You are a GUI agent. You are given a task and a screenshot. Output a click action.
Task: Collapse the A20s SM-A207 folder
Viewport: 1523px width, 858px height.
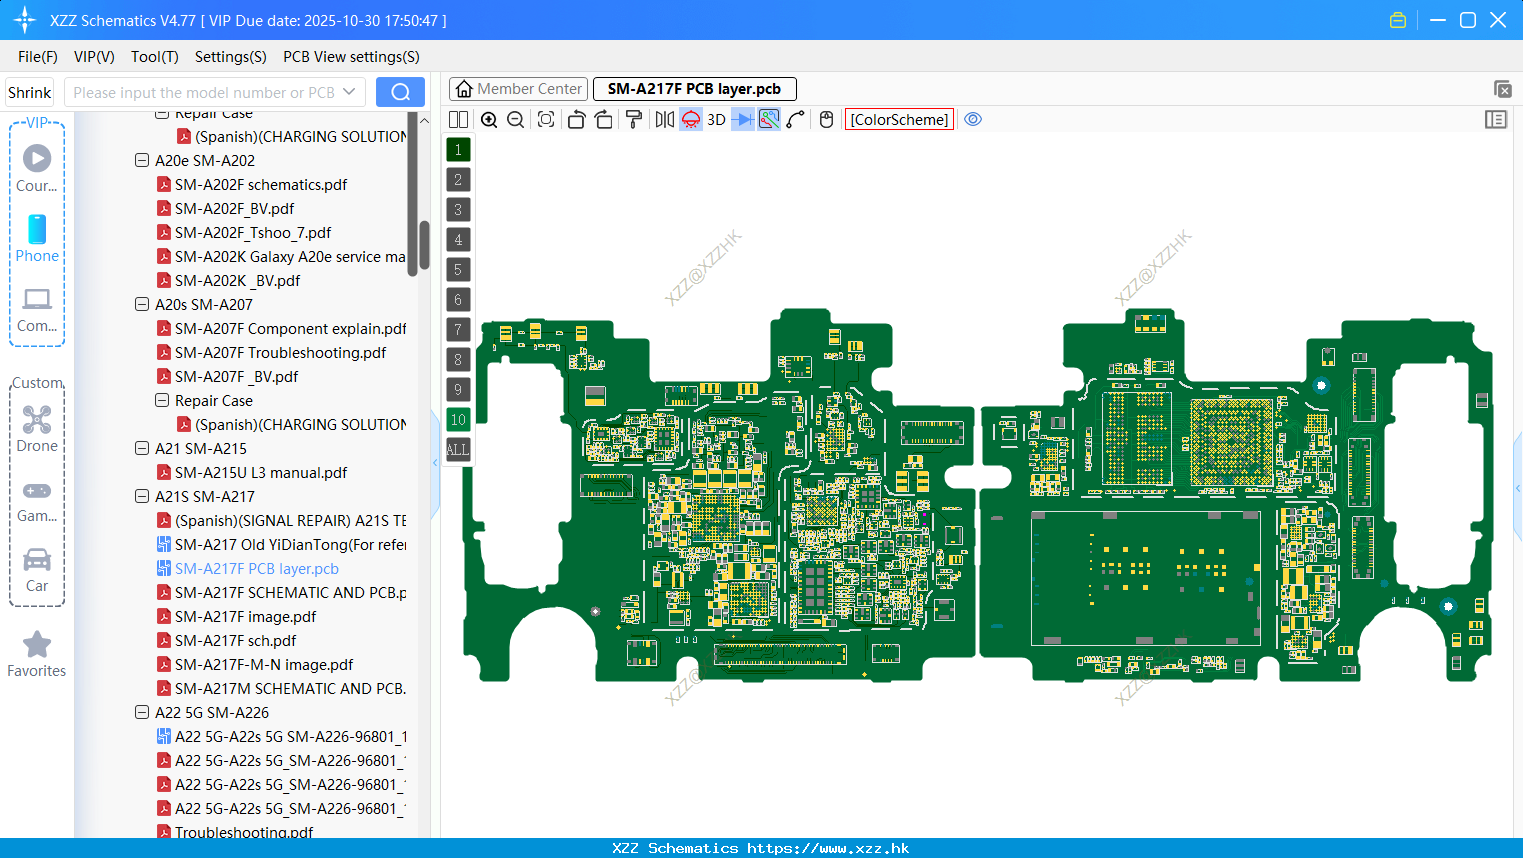pyautogui.click(x=142, y=304)
